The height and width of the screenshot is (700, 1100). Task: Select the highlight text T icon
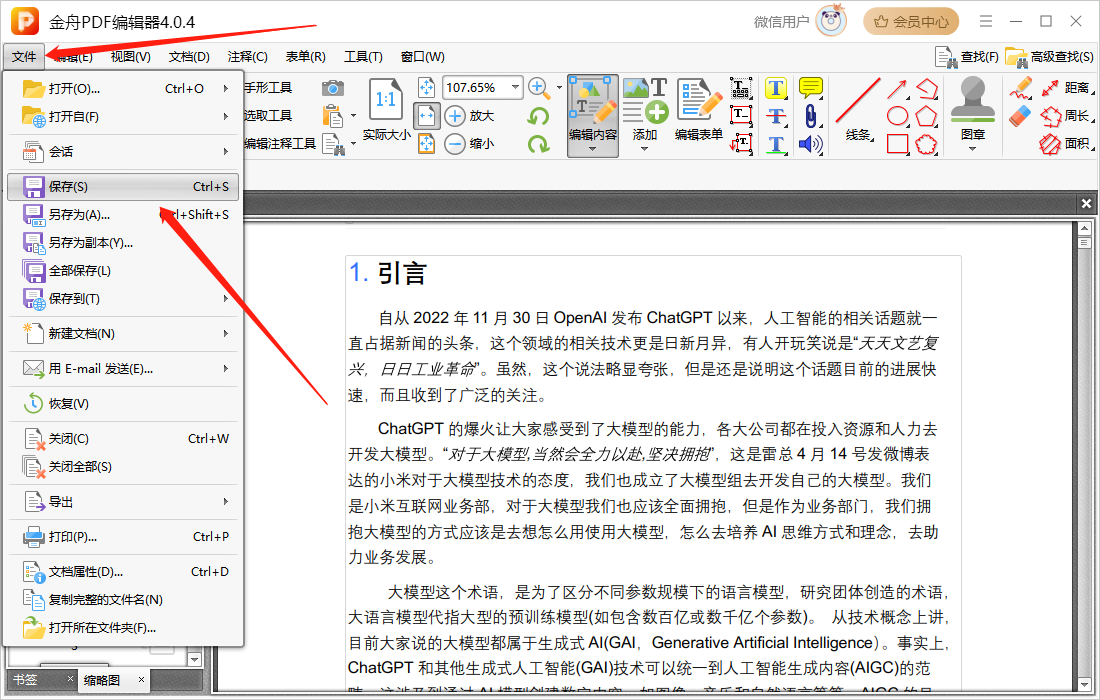point(775,88)
